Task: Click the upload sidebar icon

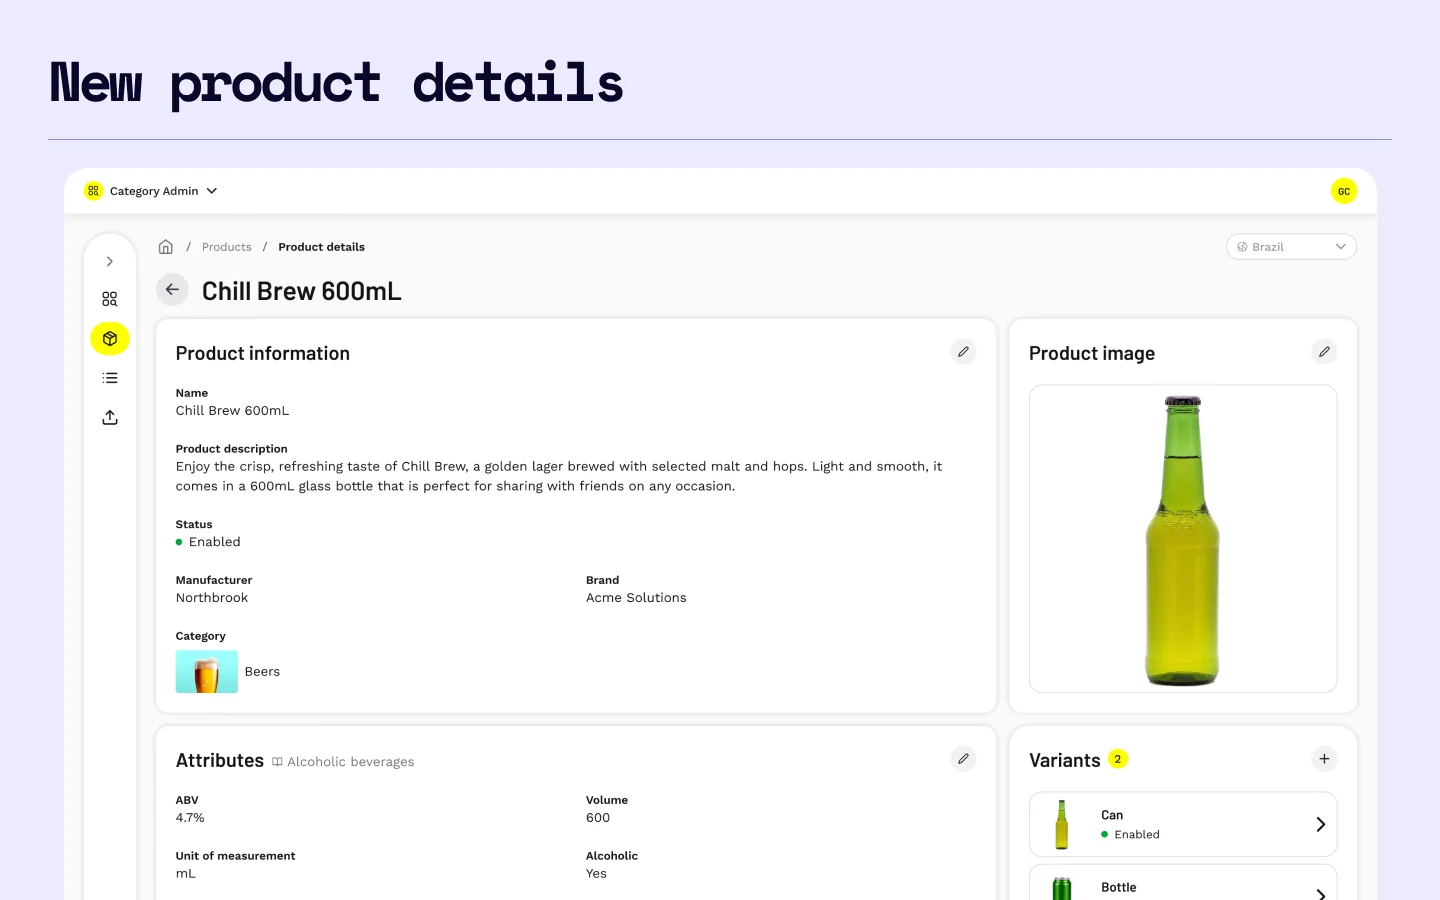Action: [110, 417]
